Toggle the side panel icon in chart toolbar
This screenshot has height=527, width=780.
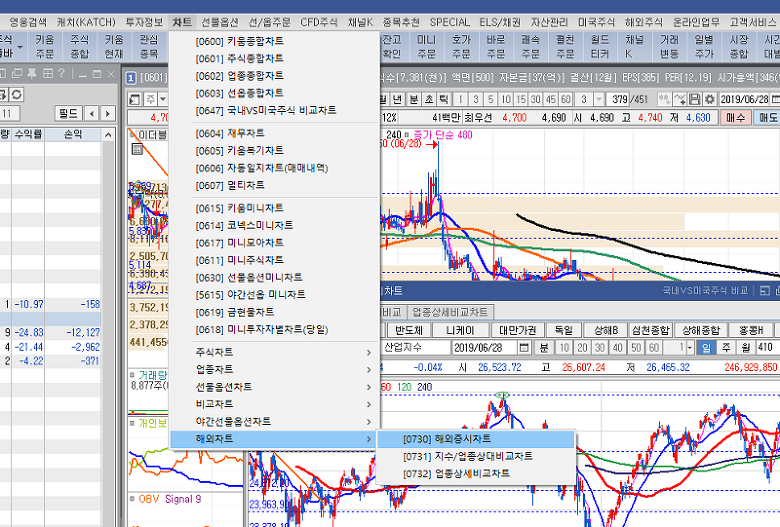(x=134, y=100)
